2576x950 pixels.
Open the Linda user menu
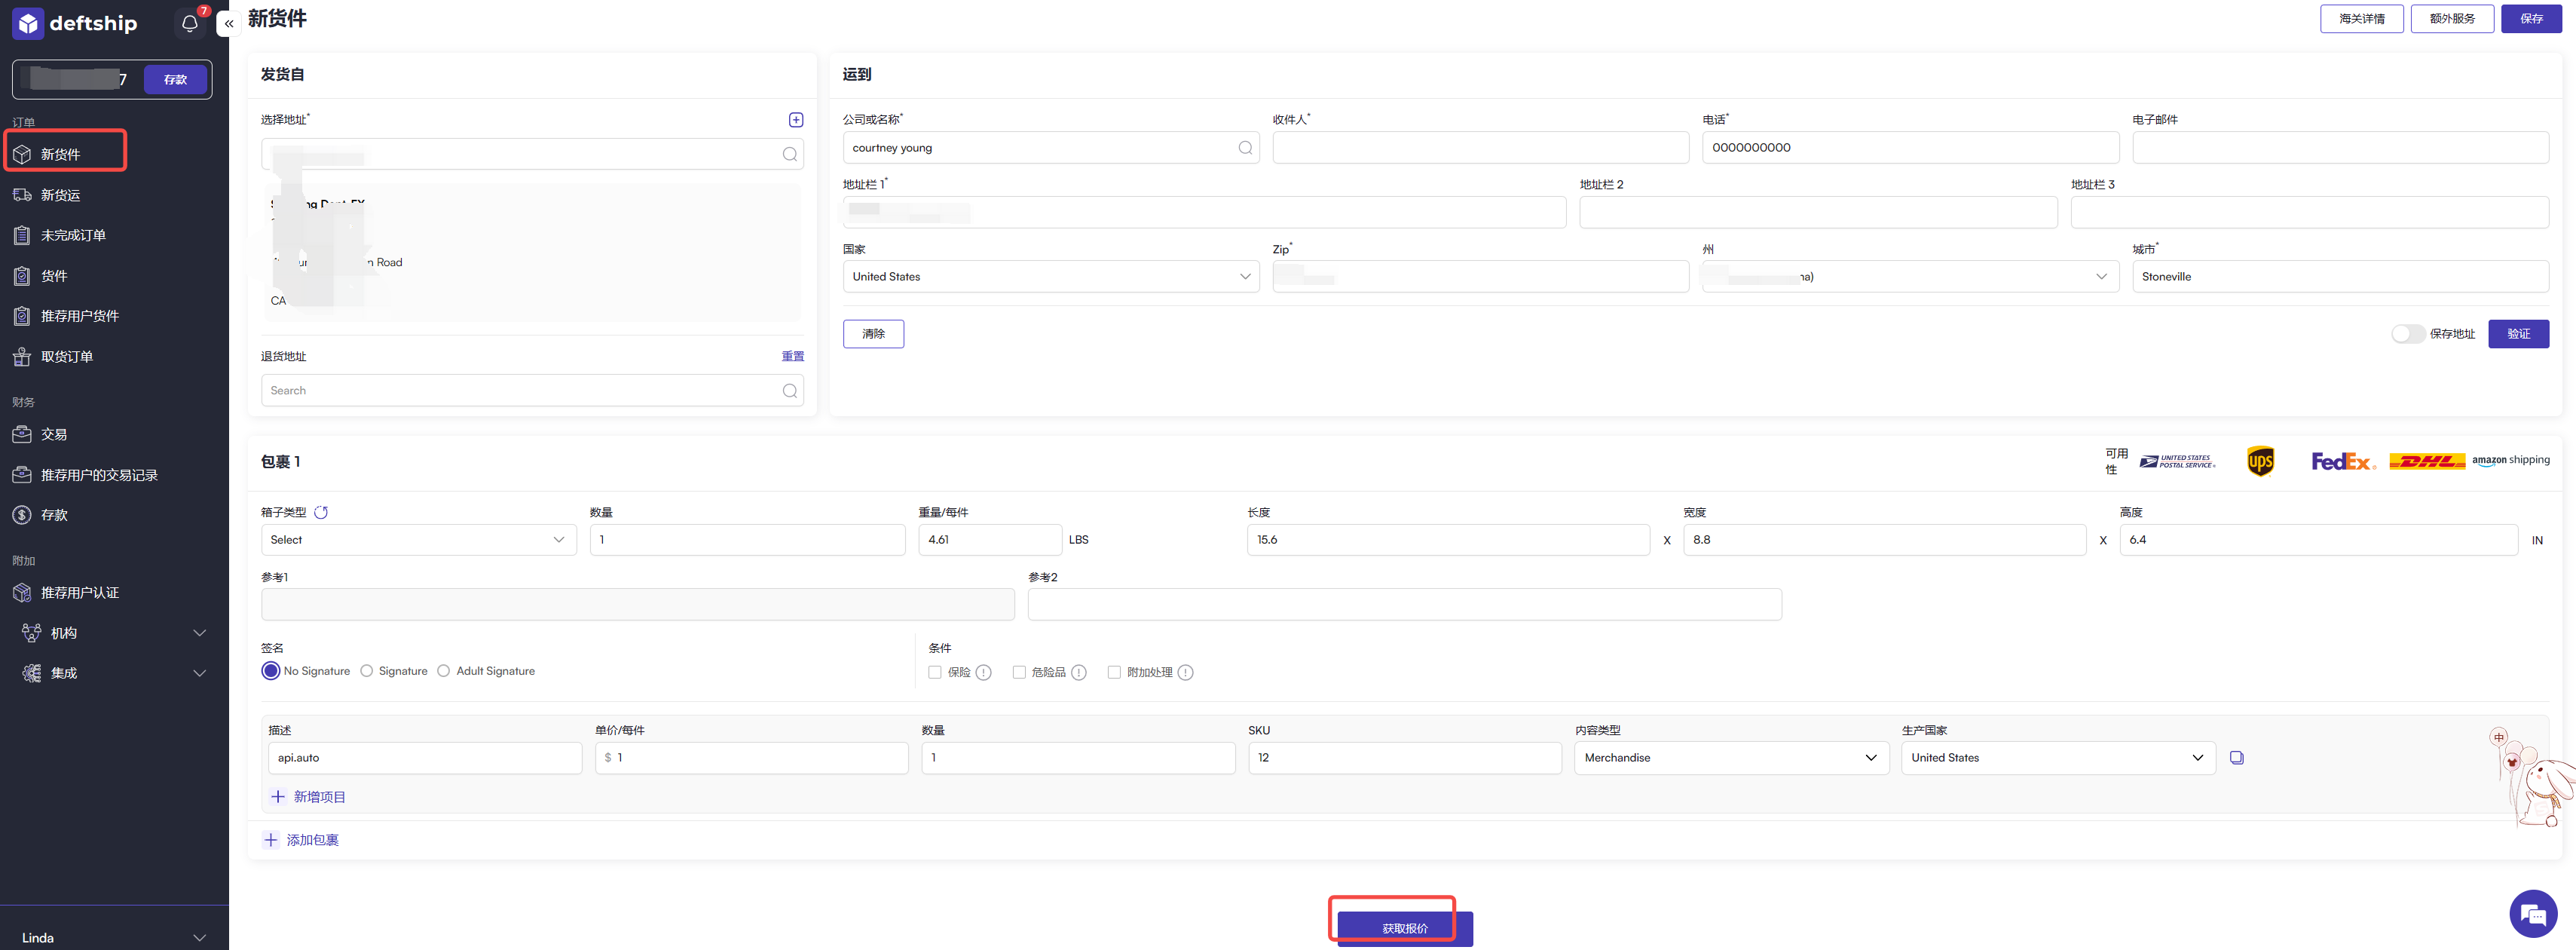(114, 938)
